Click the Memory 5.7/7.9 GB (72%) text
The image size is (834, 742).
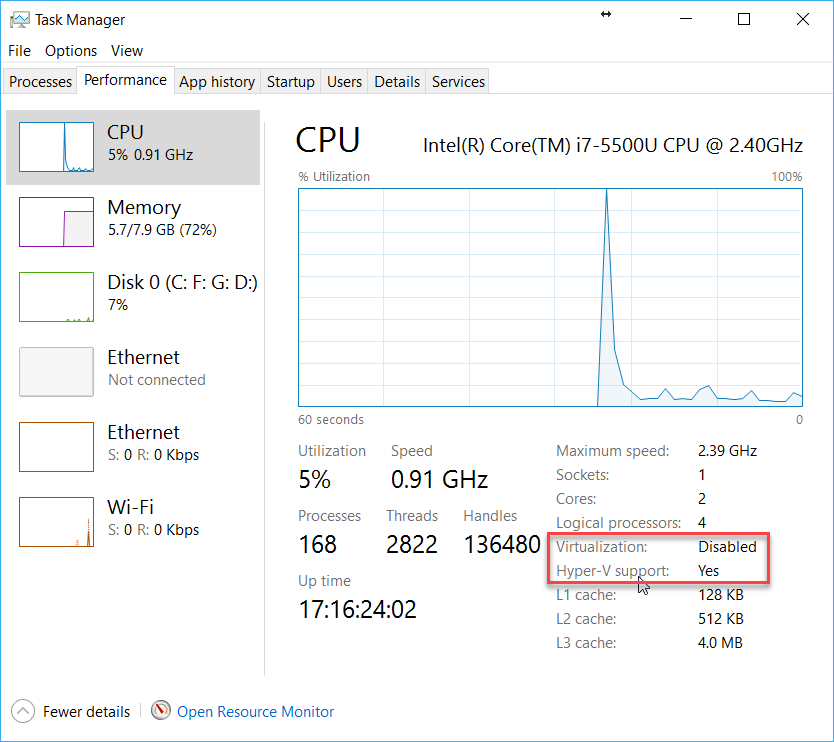pos(162,230)
